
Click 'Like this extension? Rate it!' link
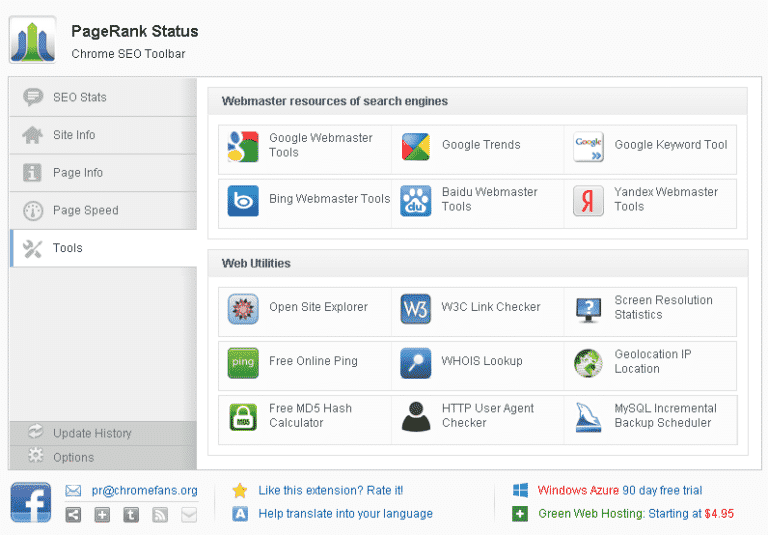point(330,490)
